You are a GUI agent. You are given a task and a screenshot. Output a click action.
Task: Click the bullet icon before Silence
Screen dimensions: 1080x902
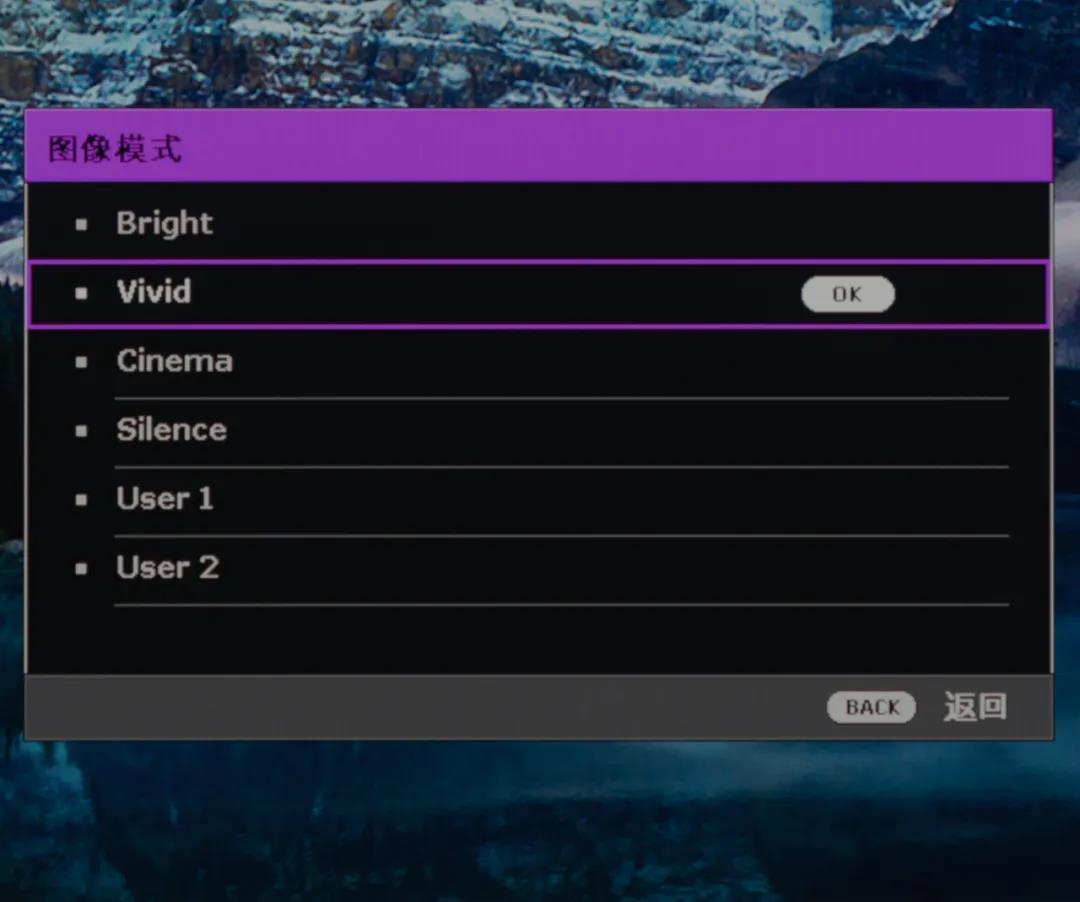(x=82, y=431)
